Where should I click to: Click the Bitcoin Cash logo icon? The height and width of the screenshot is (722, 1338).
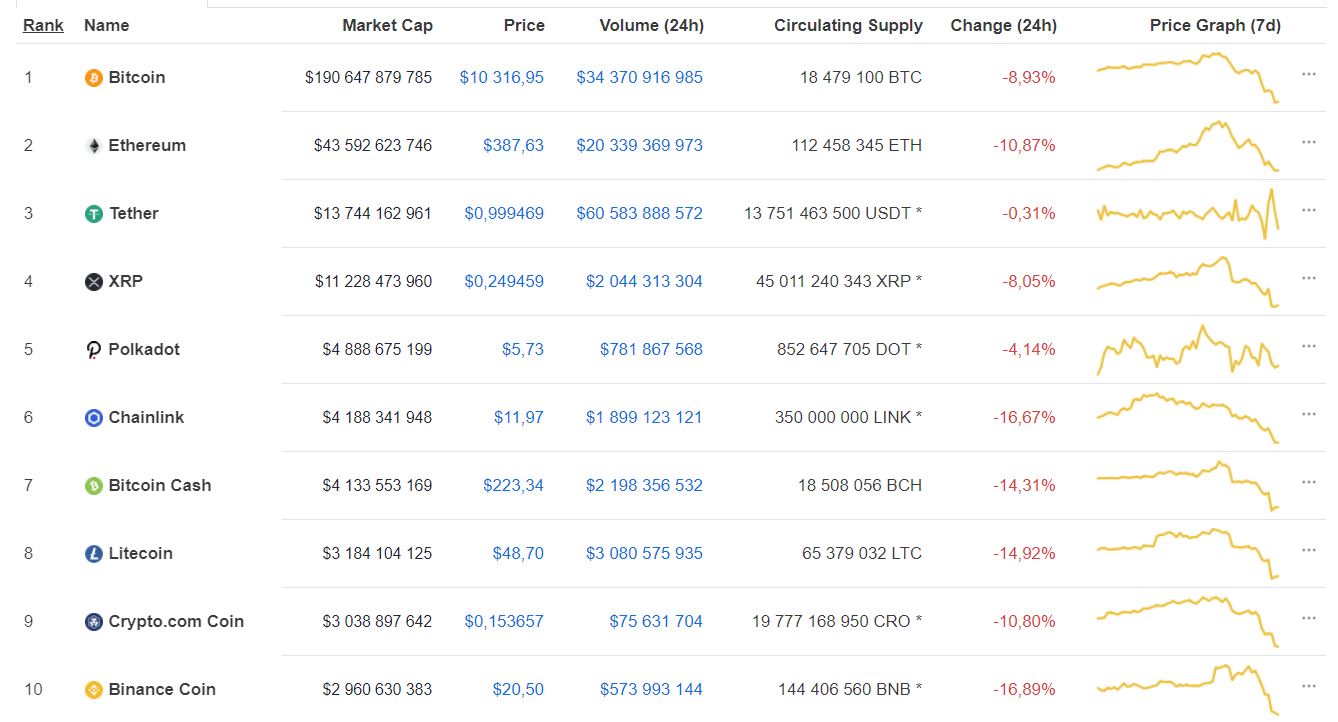point(94,486)
